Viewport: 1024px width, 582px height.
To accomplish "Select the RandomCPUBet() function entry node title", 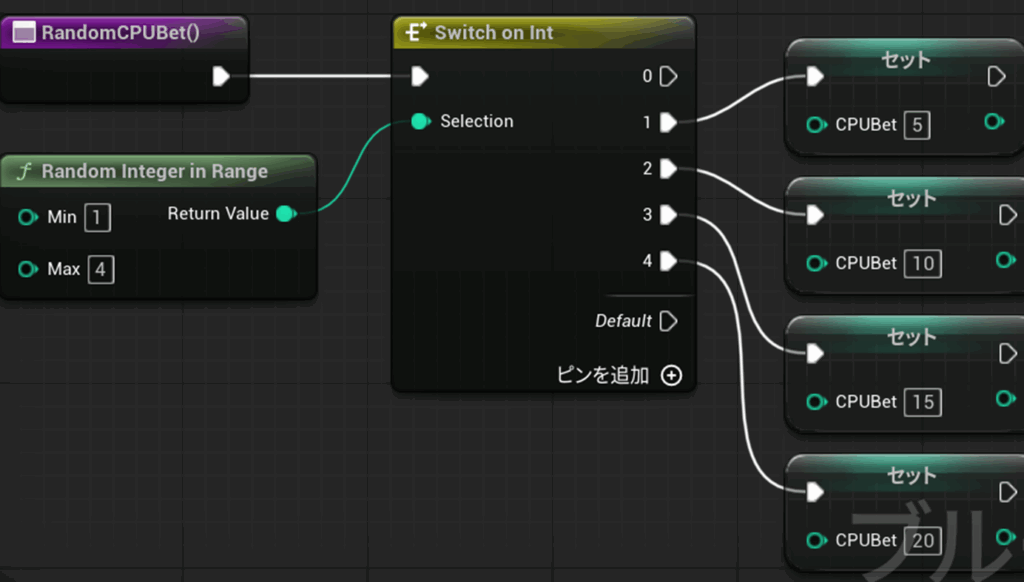I will coord(120,33).
